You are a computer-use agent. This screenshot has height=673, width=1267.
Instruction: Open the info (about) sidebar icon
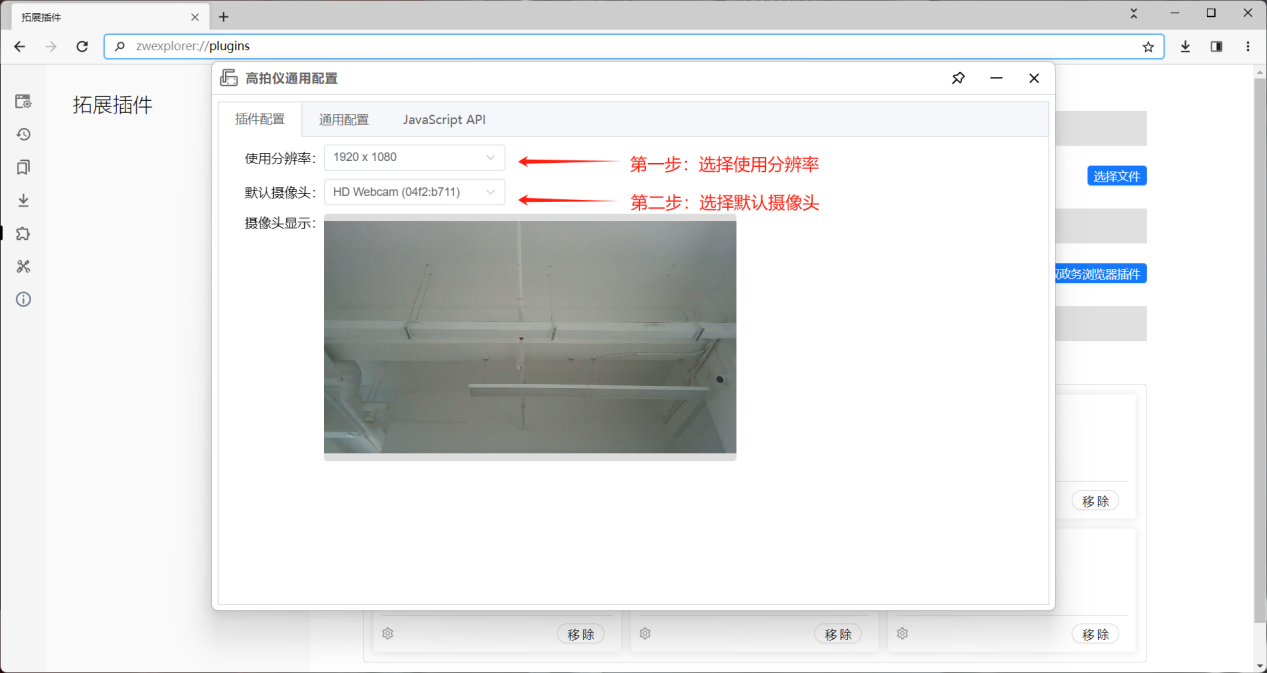pyautogui.click(x=23, y=299)
